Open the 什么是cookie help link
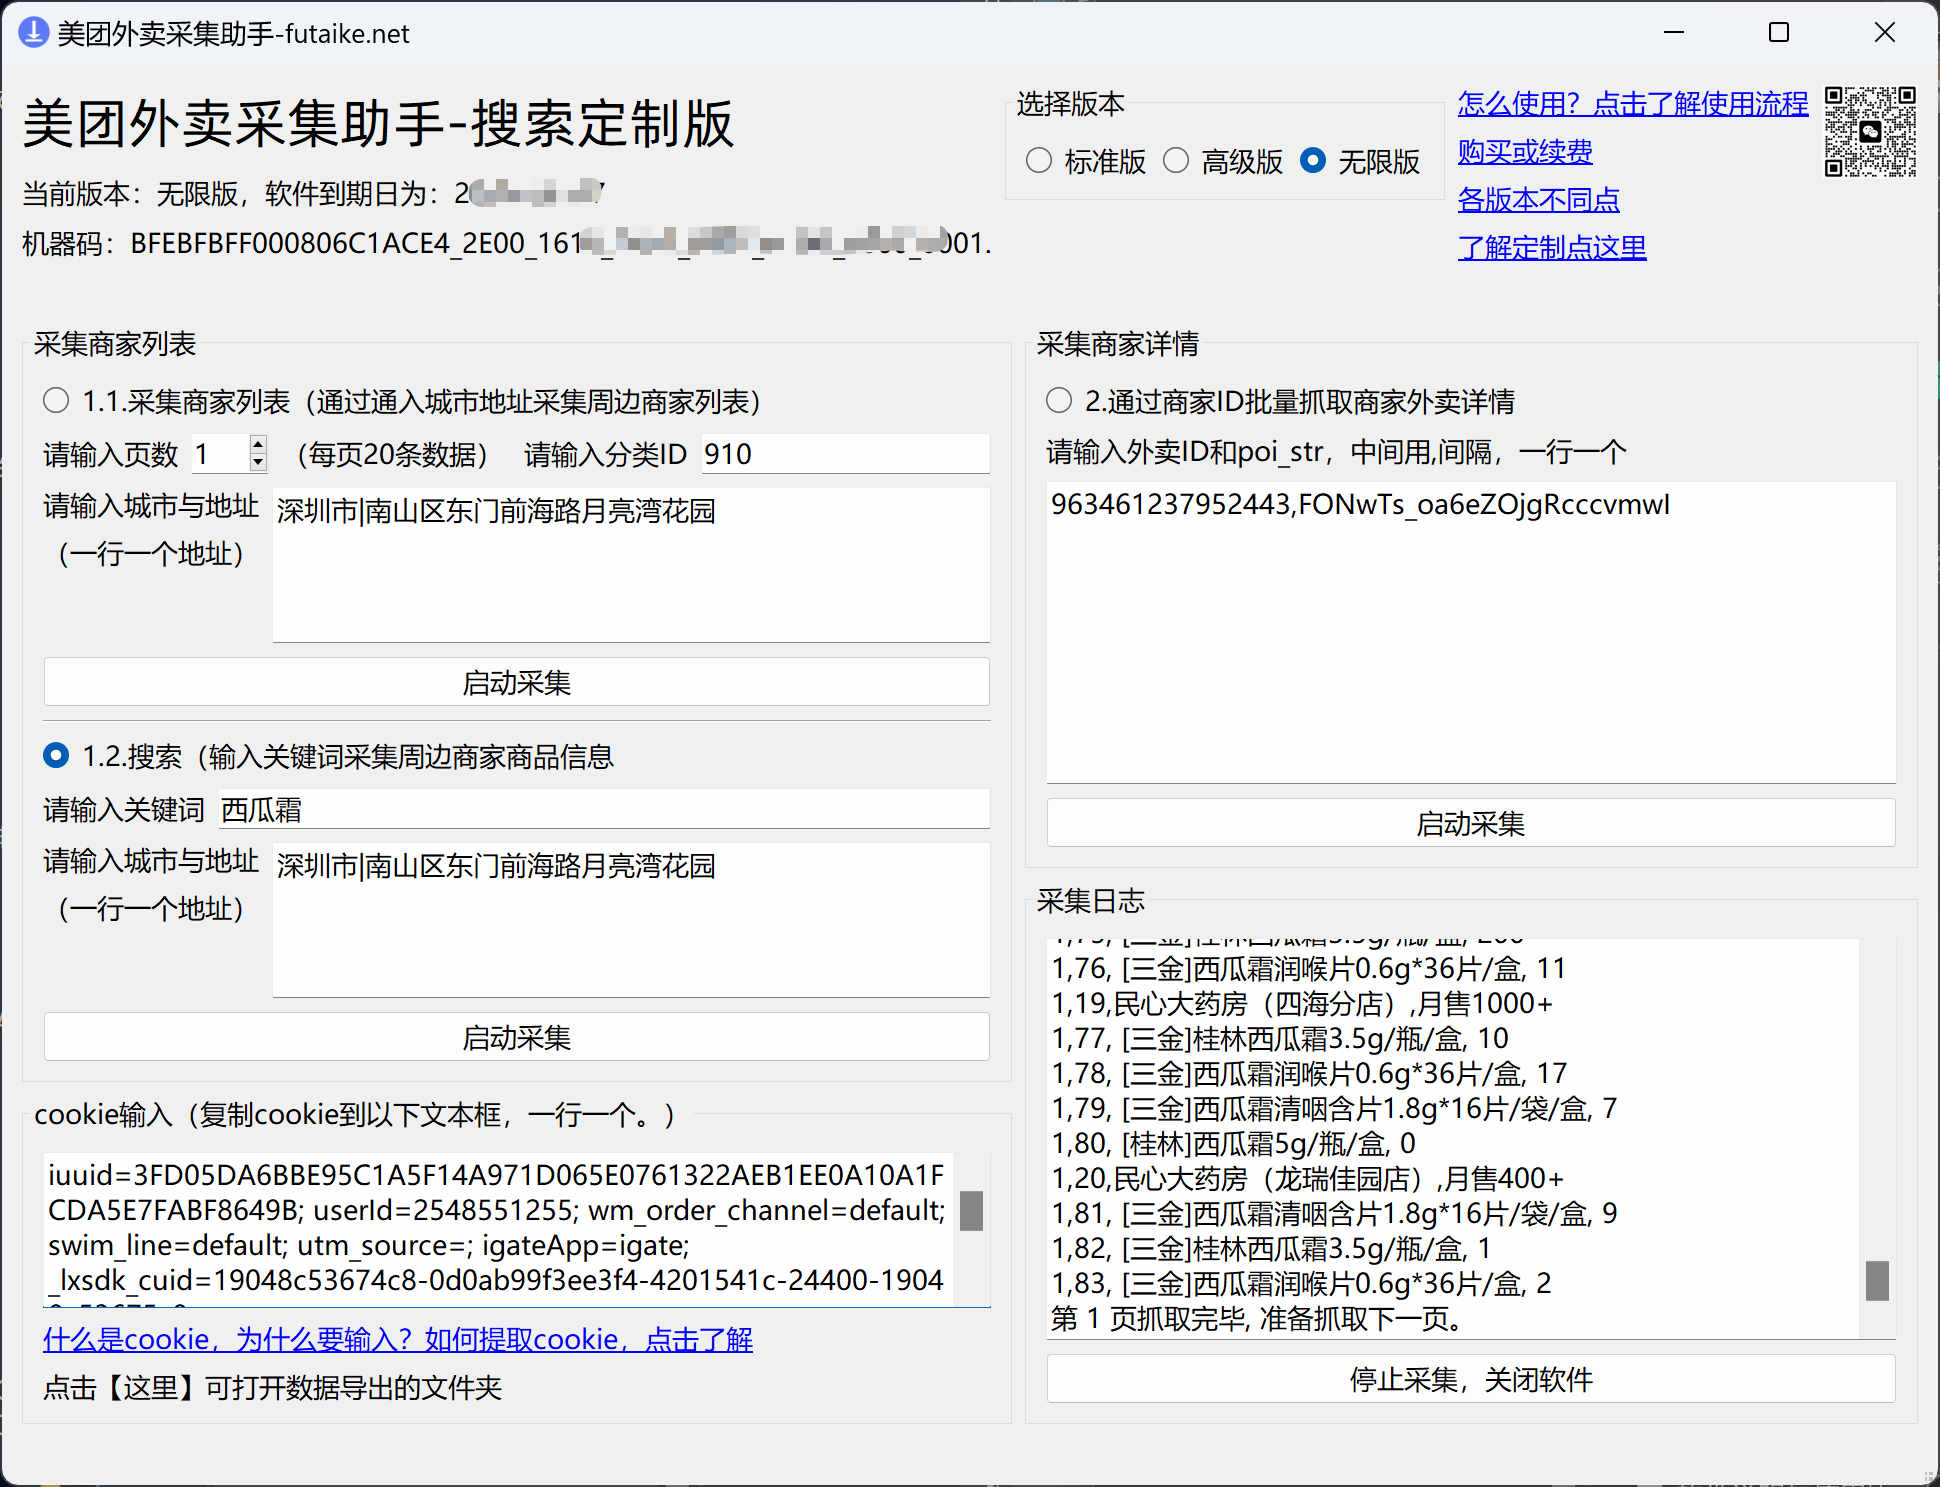Screen dimensions: 1940x1487 coord(398,1339)
